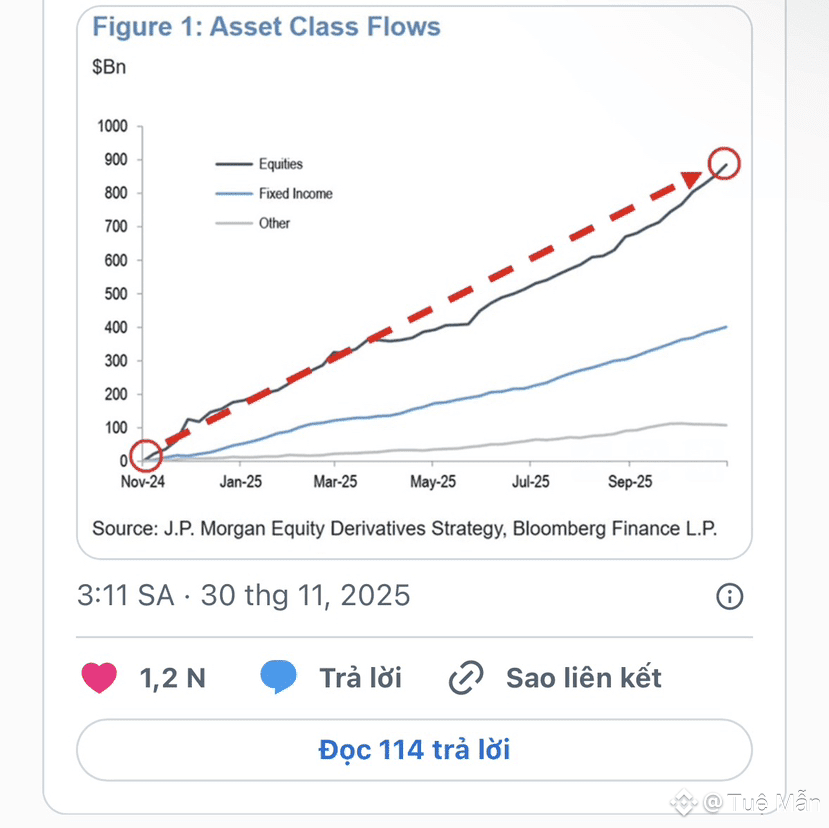Image resolution: width=829 pixels, height=828 pixels.
Task: Click the red circle at chart origin
Action: click(145, 455)
